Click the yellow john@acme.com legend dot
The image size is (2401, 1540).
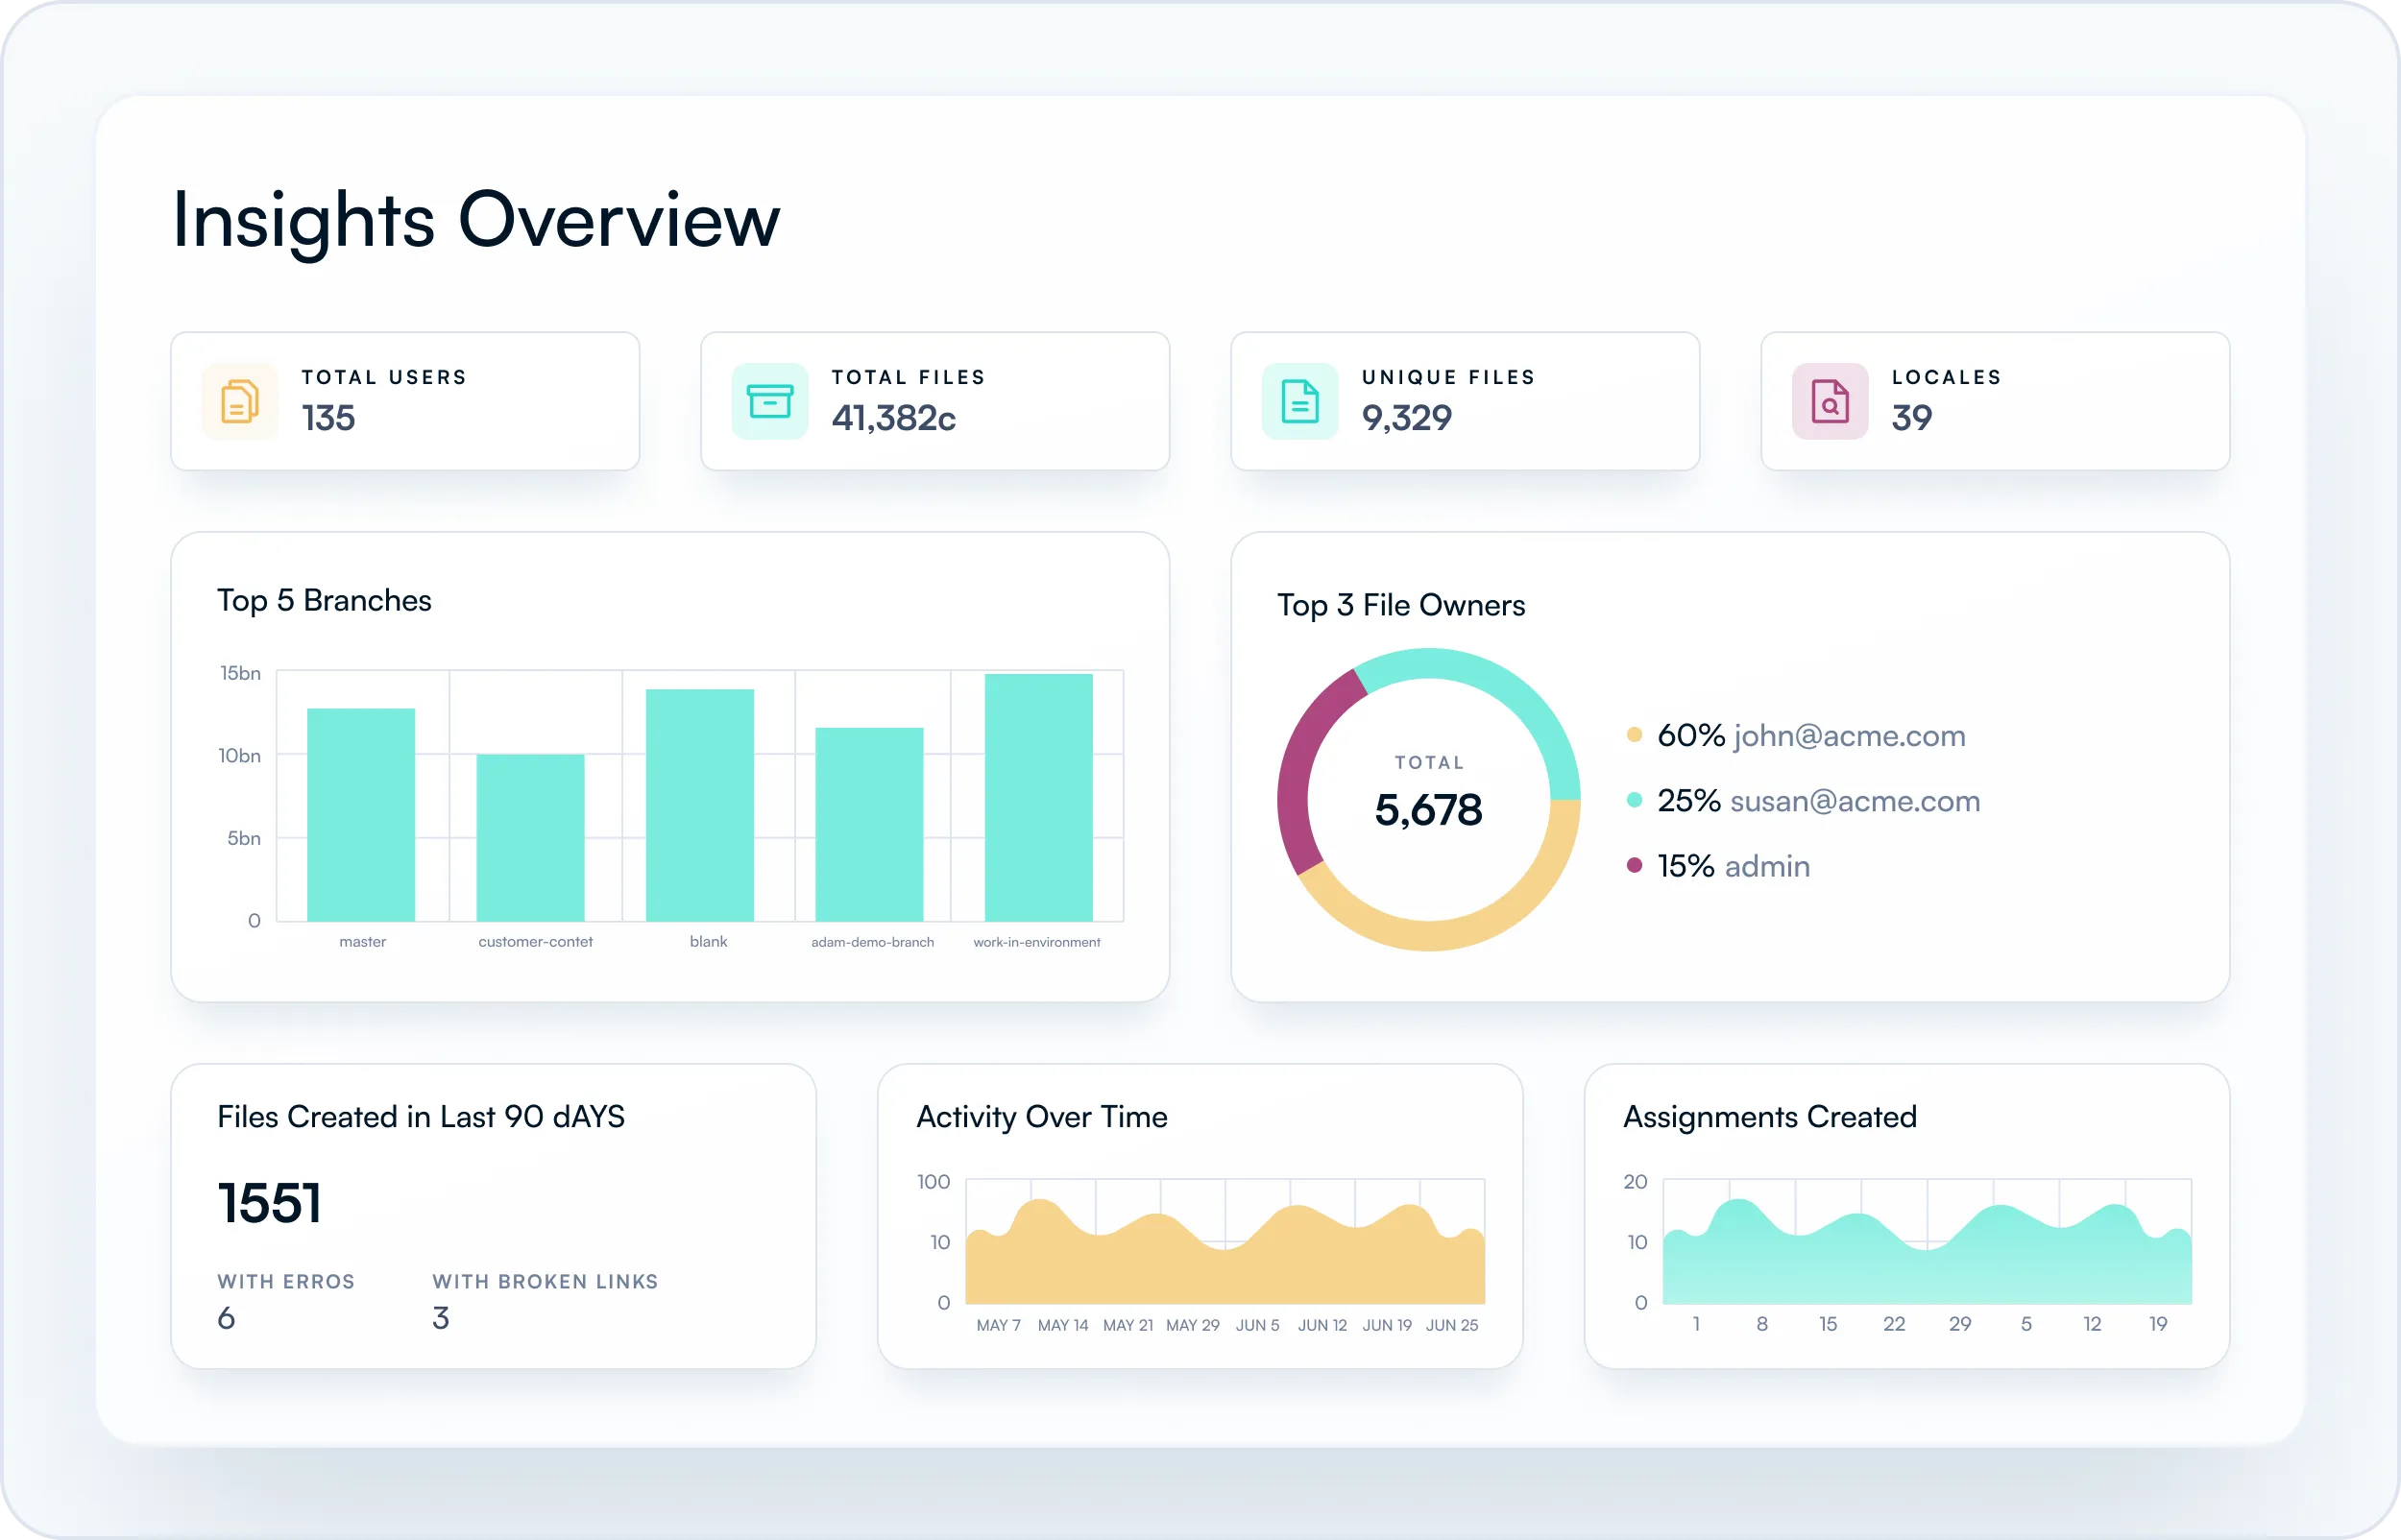tap(1634, 735)
